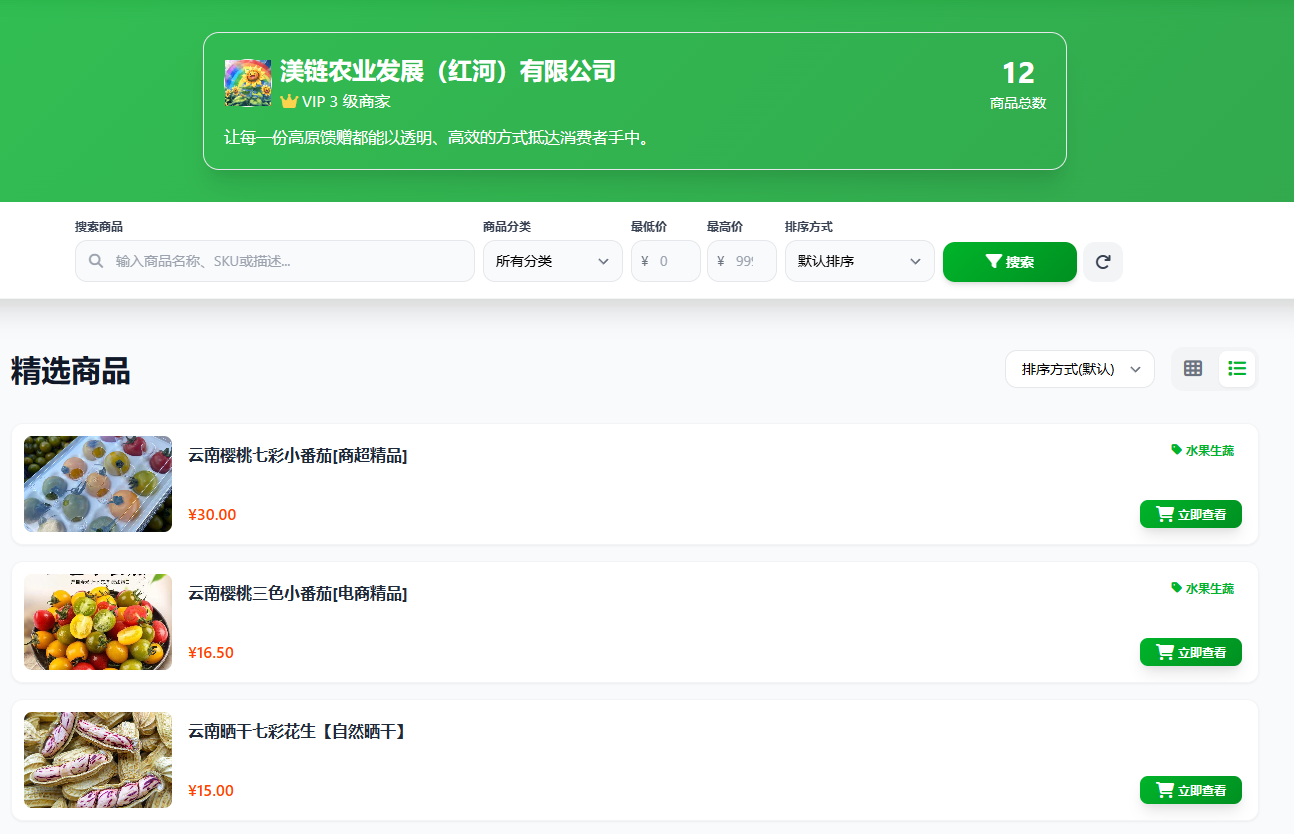Click 立即查看 for 三色小番茄

pos(1190,652)
